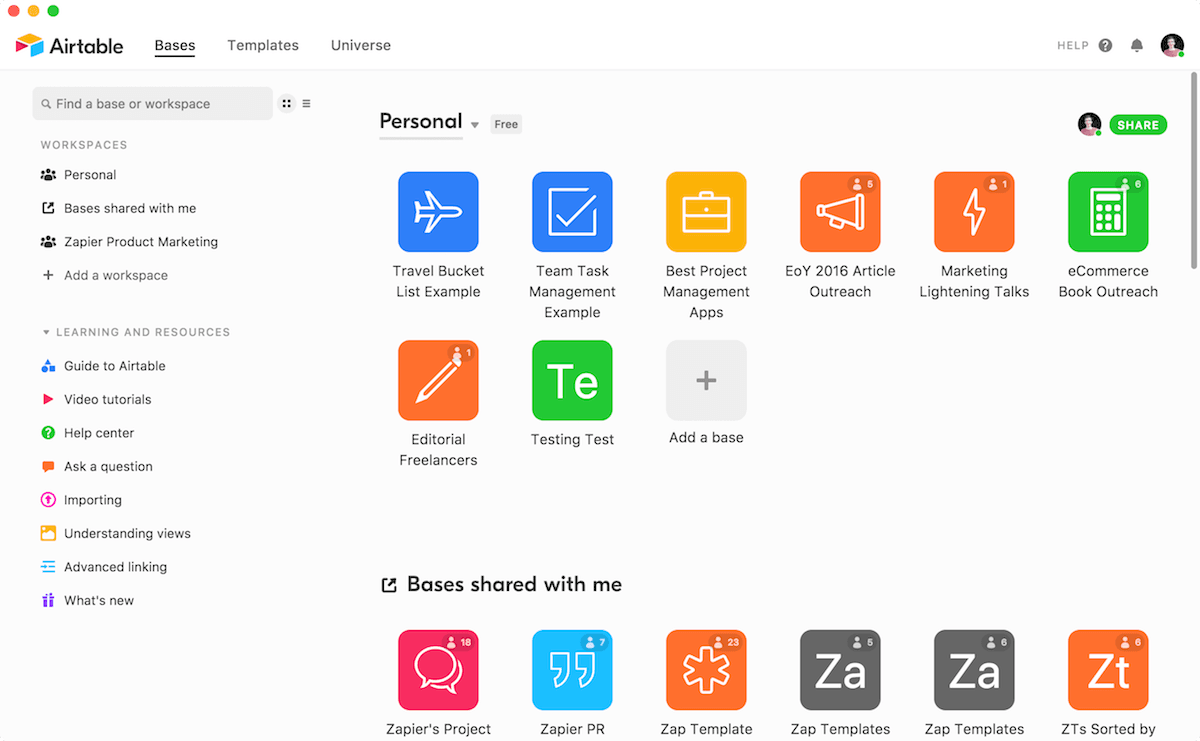
Task: Open the Help center link
Action: (x=87, y=433)
